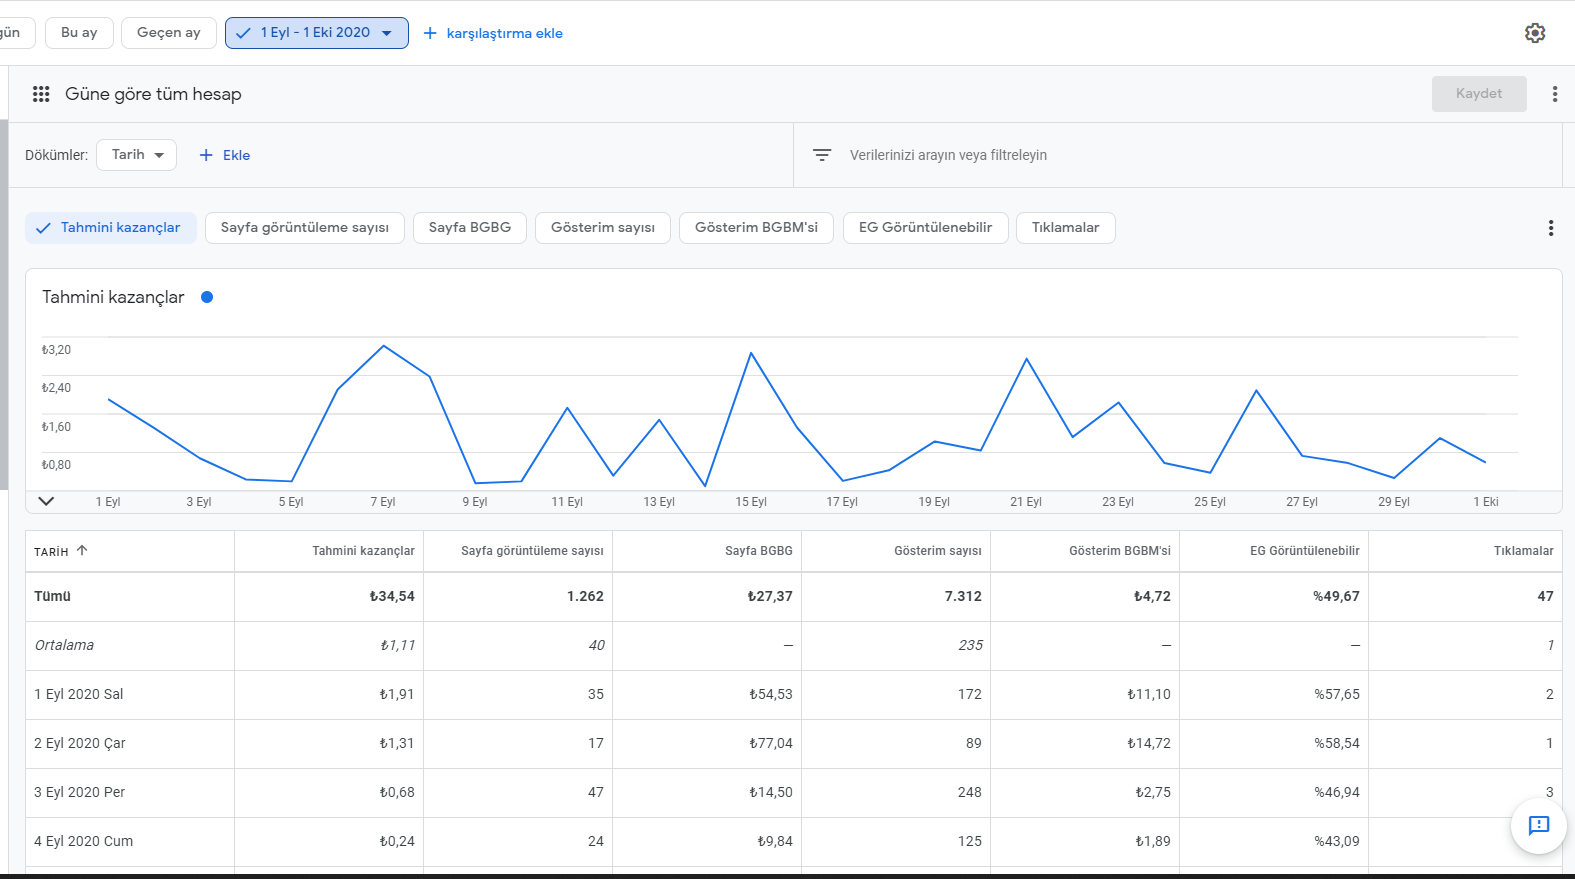Click the plus icon next to Ekle
This screenshot has height=879, width=1575.
click(206, 155)
